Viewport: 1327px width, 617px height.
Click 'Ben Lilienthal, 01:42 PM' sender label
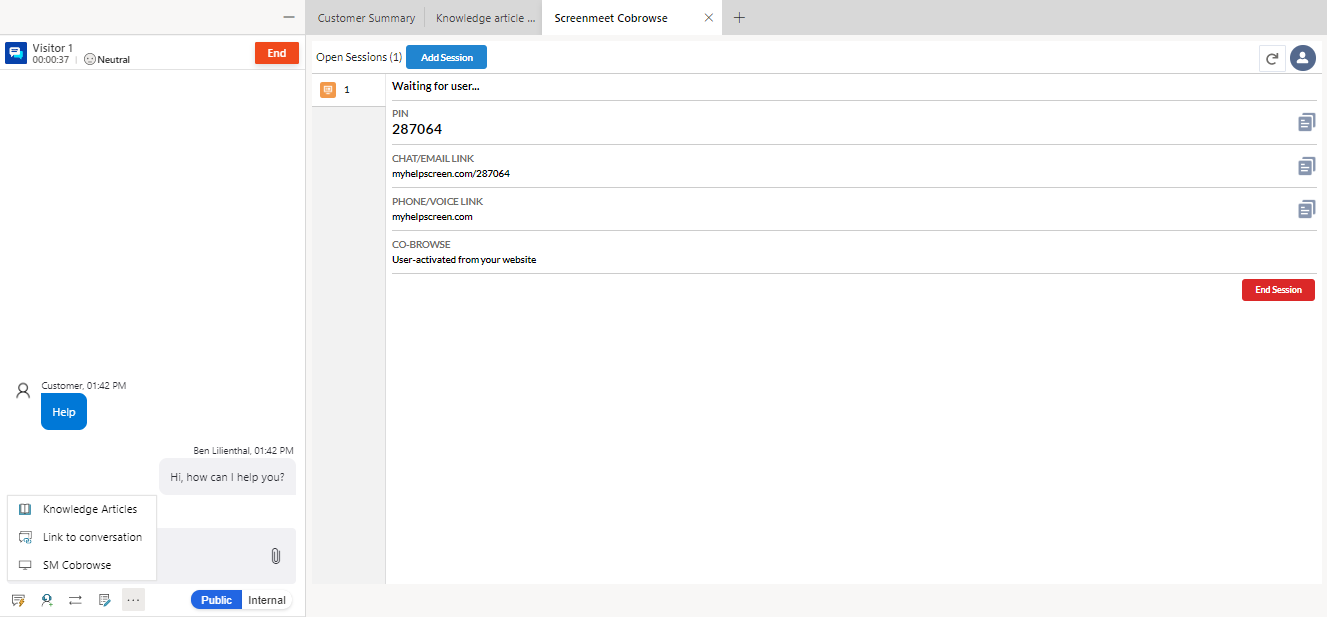tap(243, 451)
